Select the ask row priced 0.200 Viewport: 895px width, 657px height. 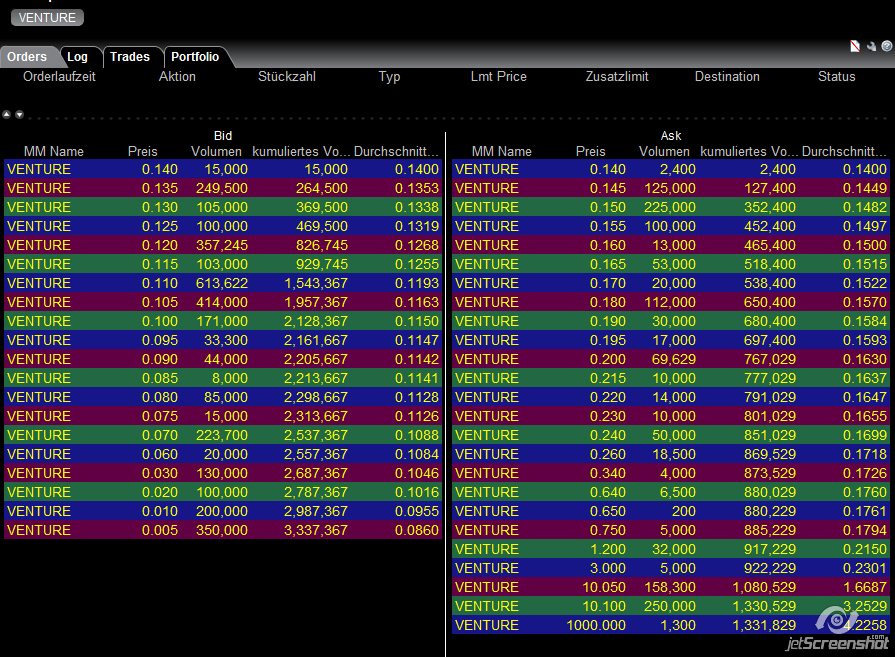(x=671, y=359)
